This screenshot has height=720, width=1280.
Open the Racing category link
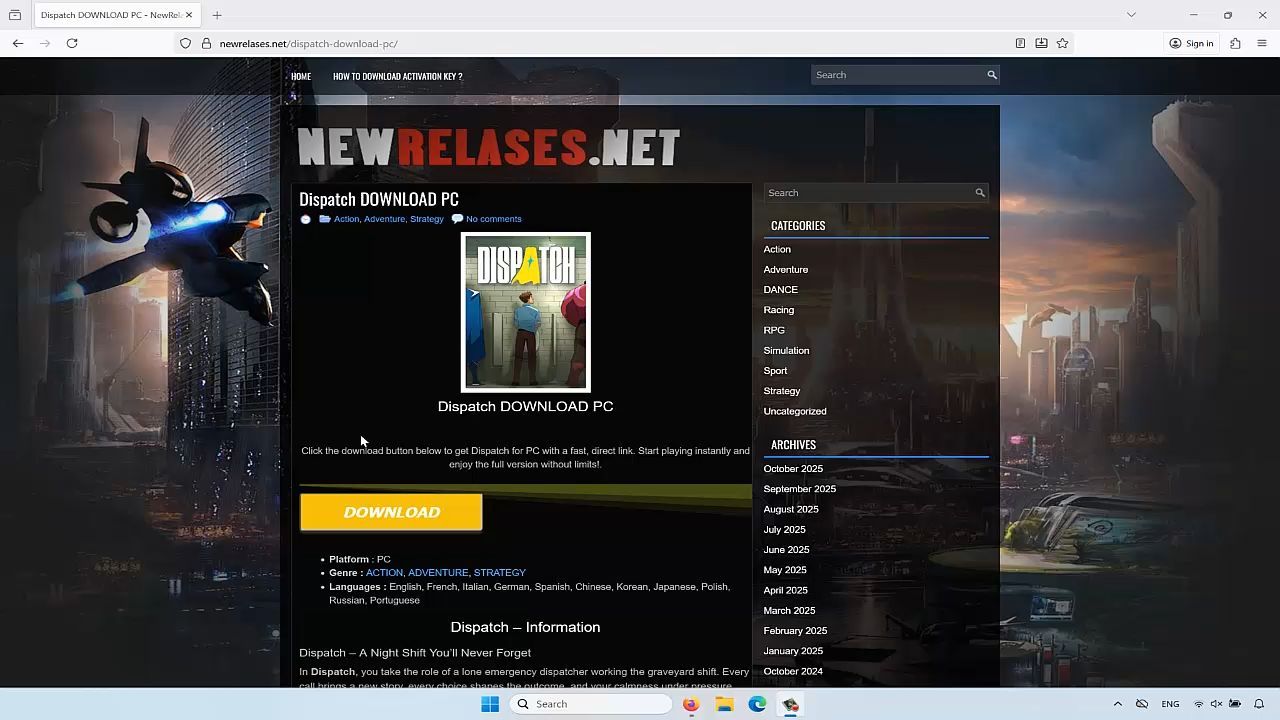(778, 310)
